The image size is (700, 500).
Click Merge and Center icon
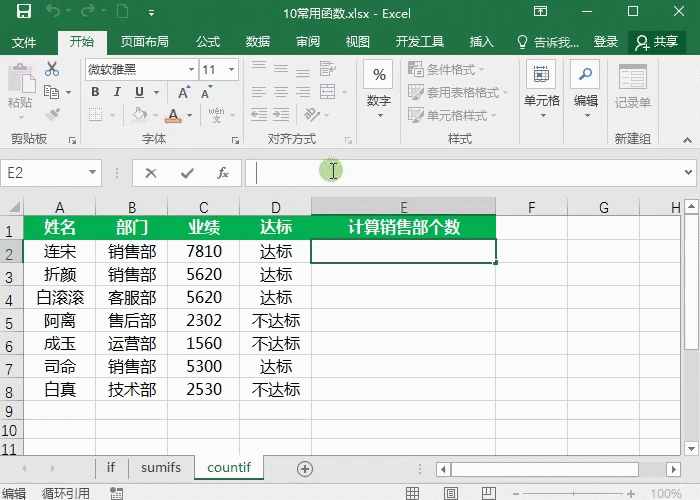pyautogui.click(x=328, y=92)
